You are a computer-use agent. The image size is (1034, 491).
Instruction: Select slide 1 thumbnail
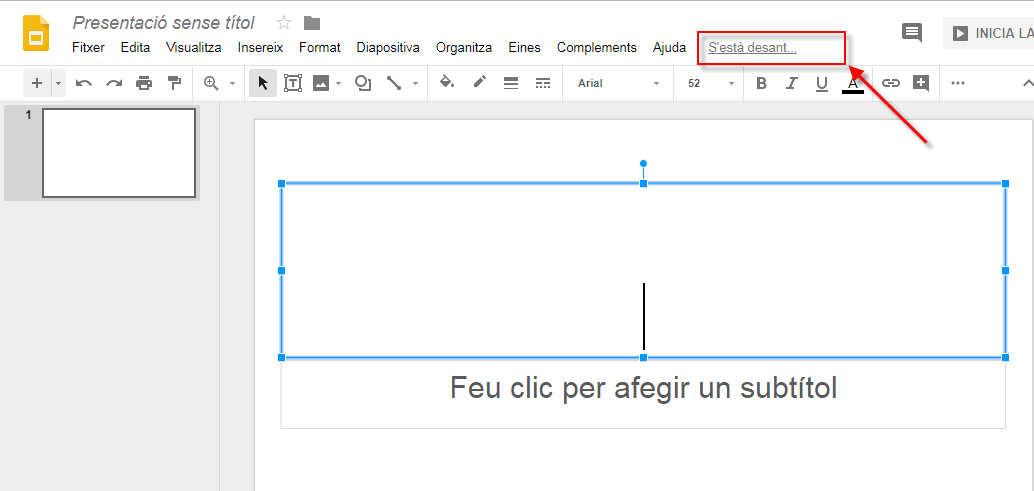[119, 153]
